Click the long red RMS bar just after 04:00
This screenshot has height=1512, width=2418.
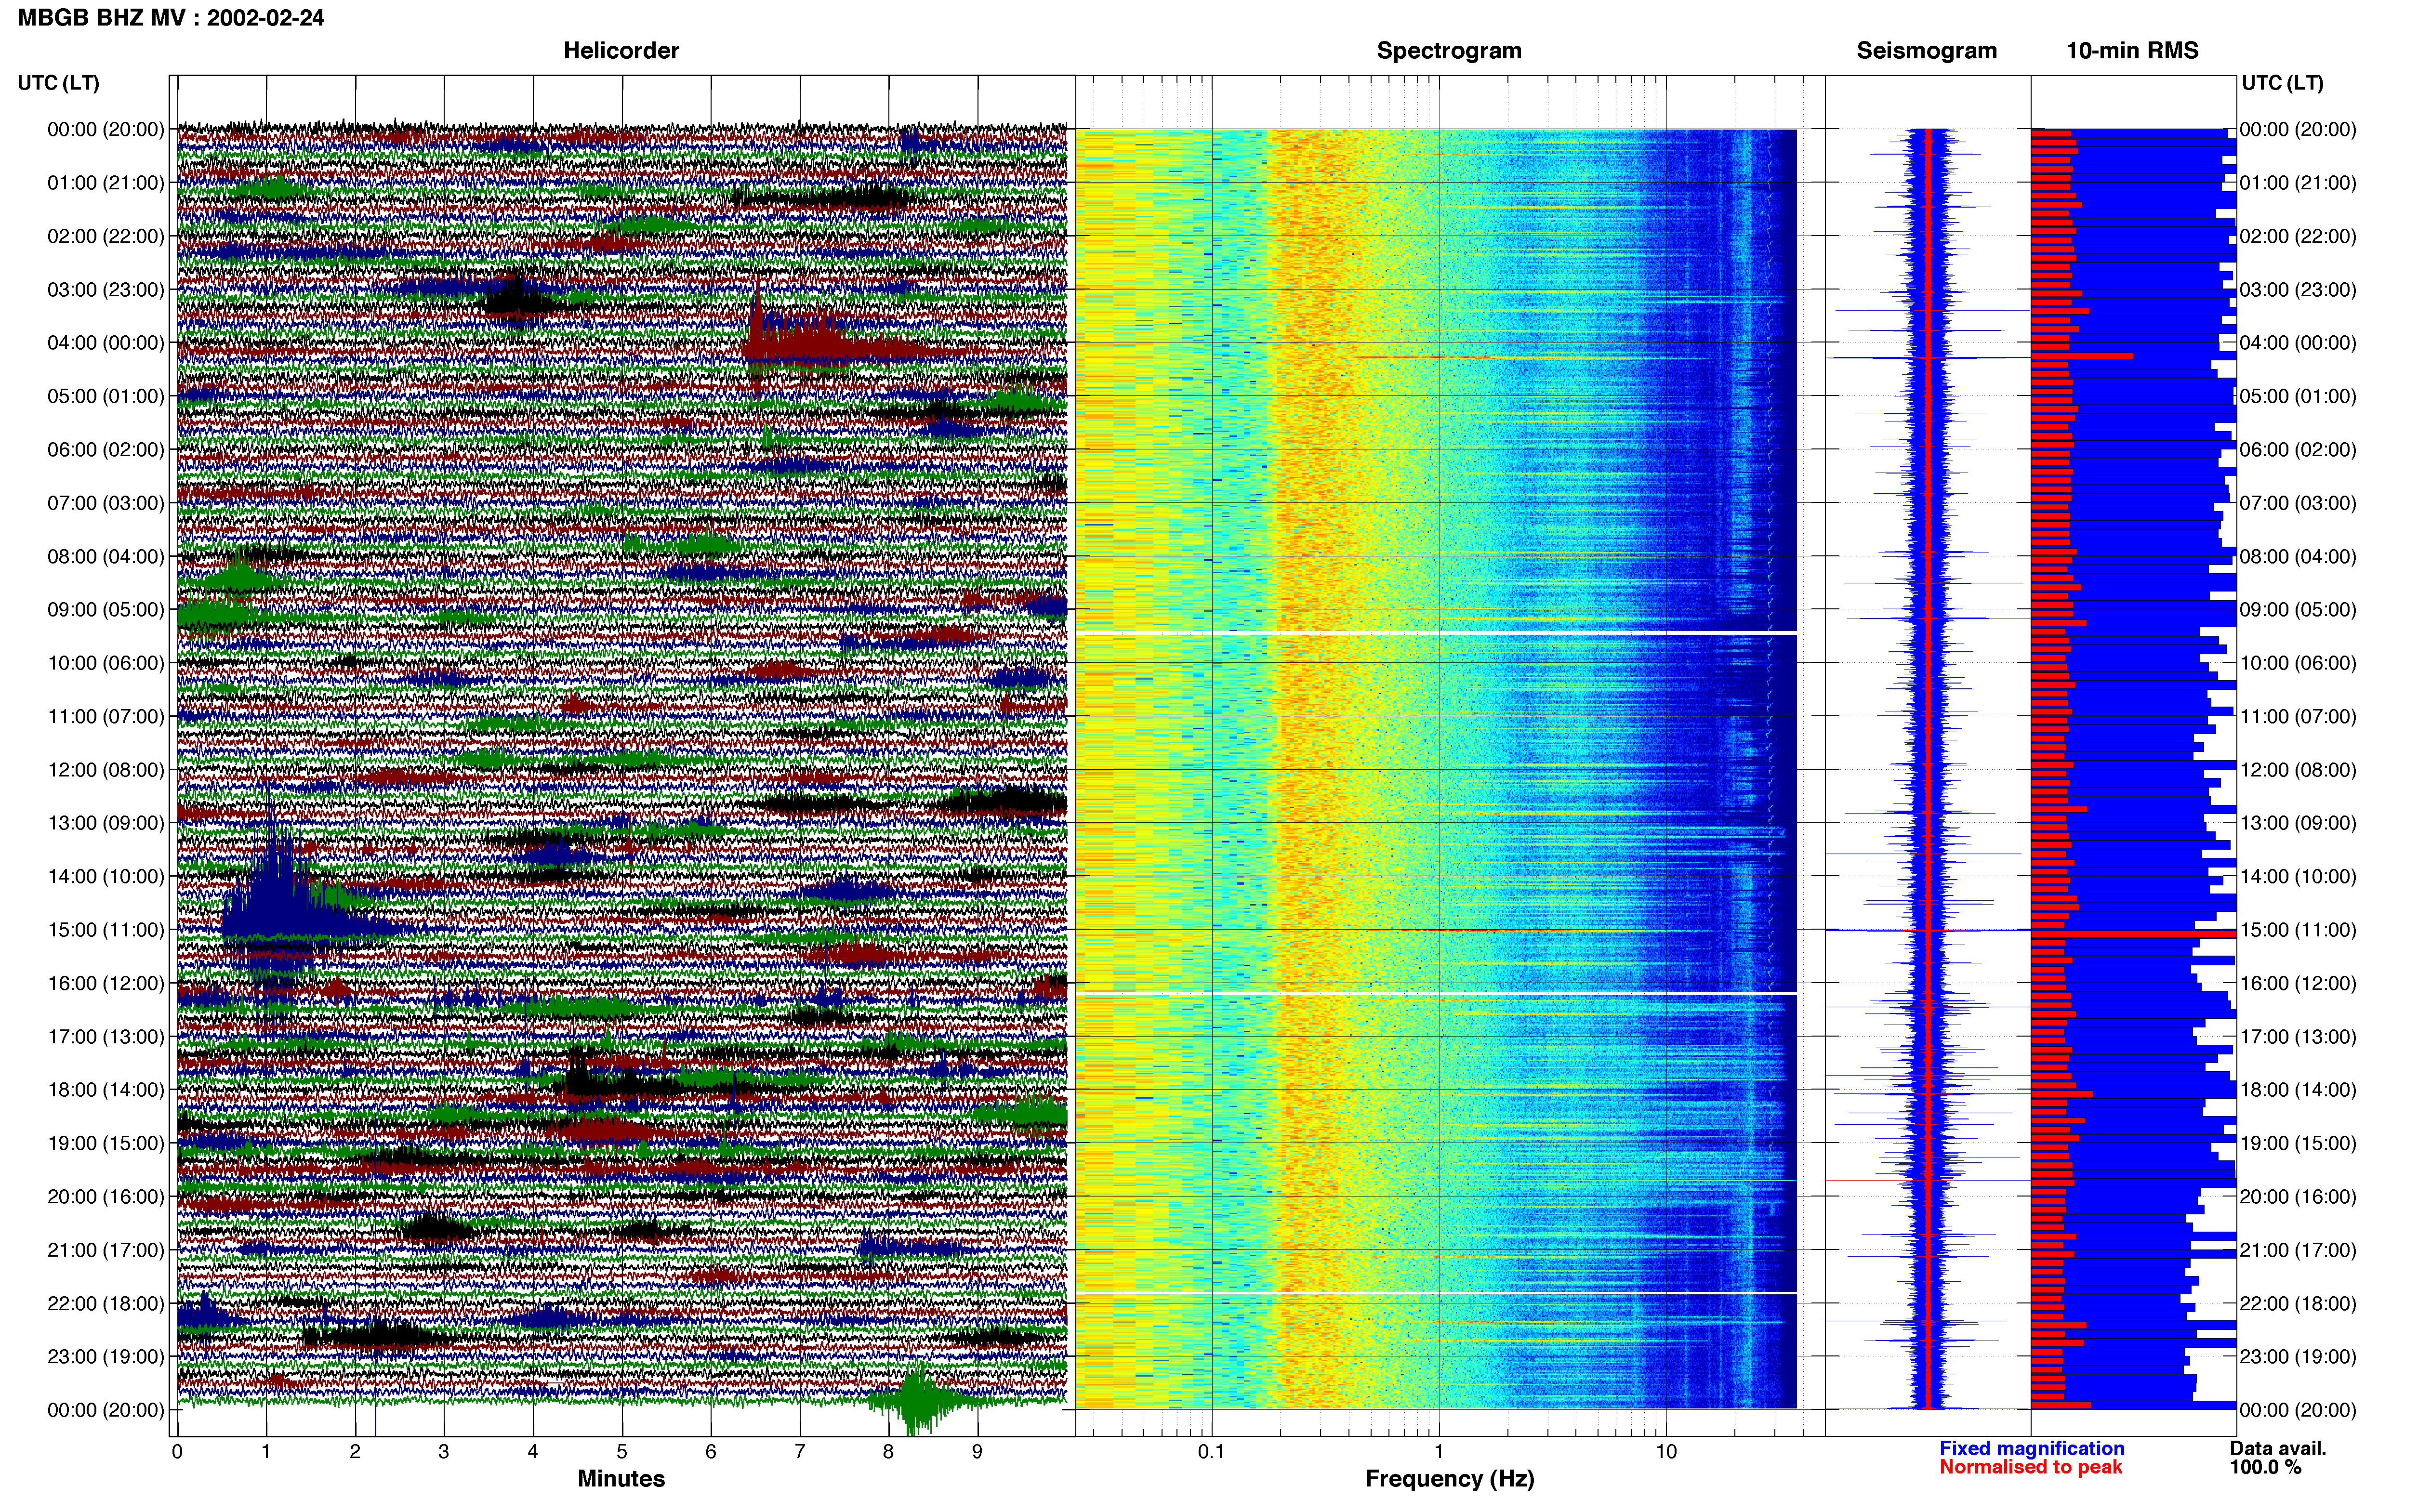click(2082, 356)
